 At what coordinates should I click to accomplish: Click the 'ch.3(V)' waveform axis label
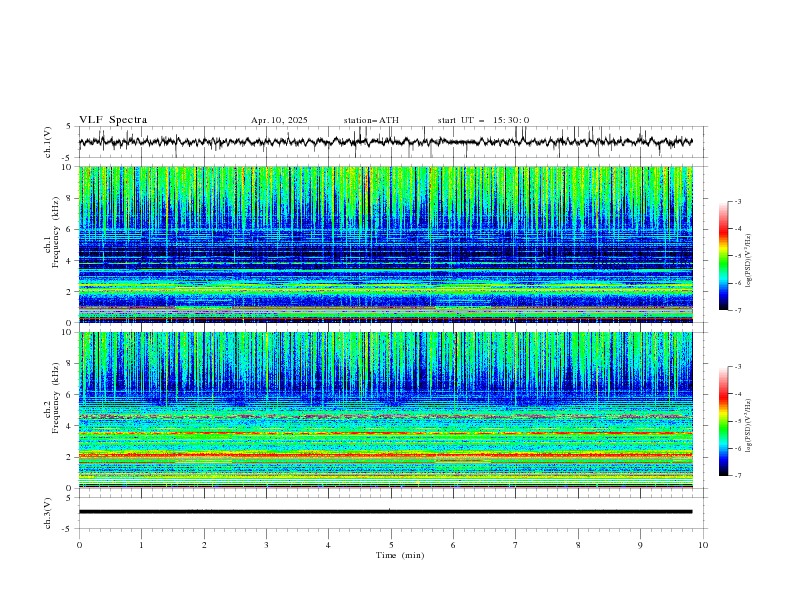pos(48,513)
